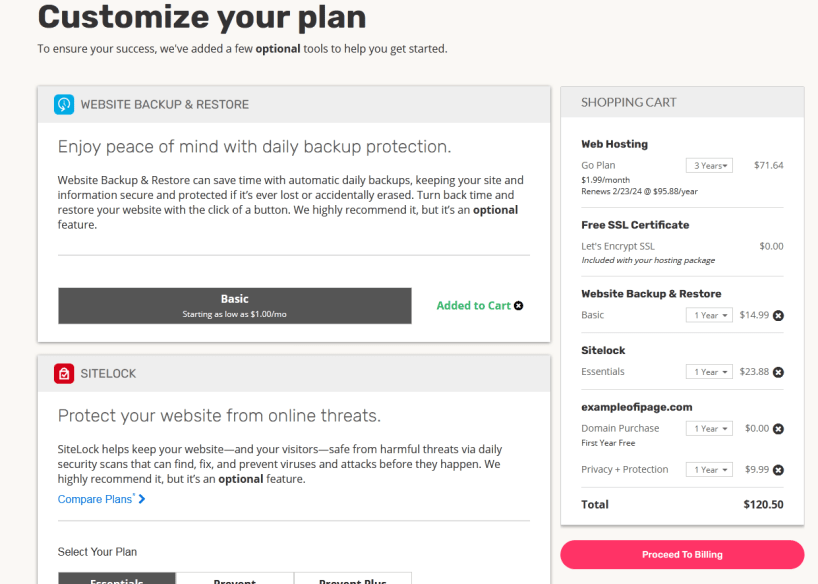This screenshot has height=584, width=818.
Task: Click the Website Backup & Restore header icon
Action: click(x=64, y=104)
